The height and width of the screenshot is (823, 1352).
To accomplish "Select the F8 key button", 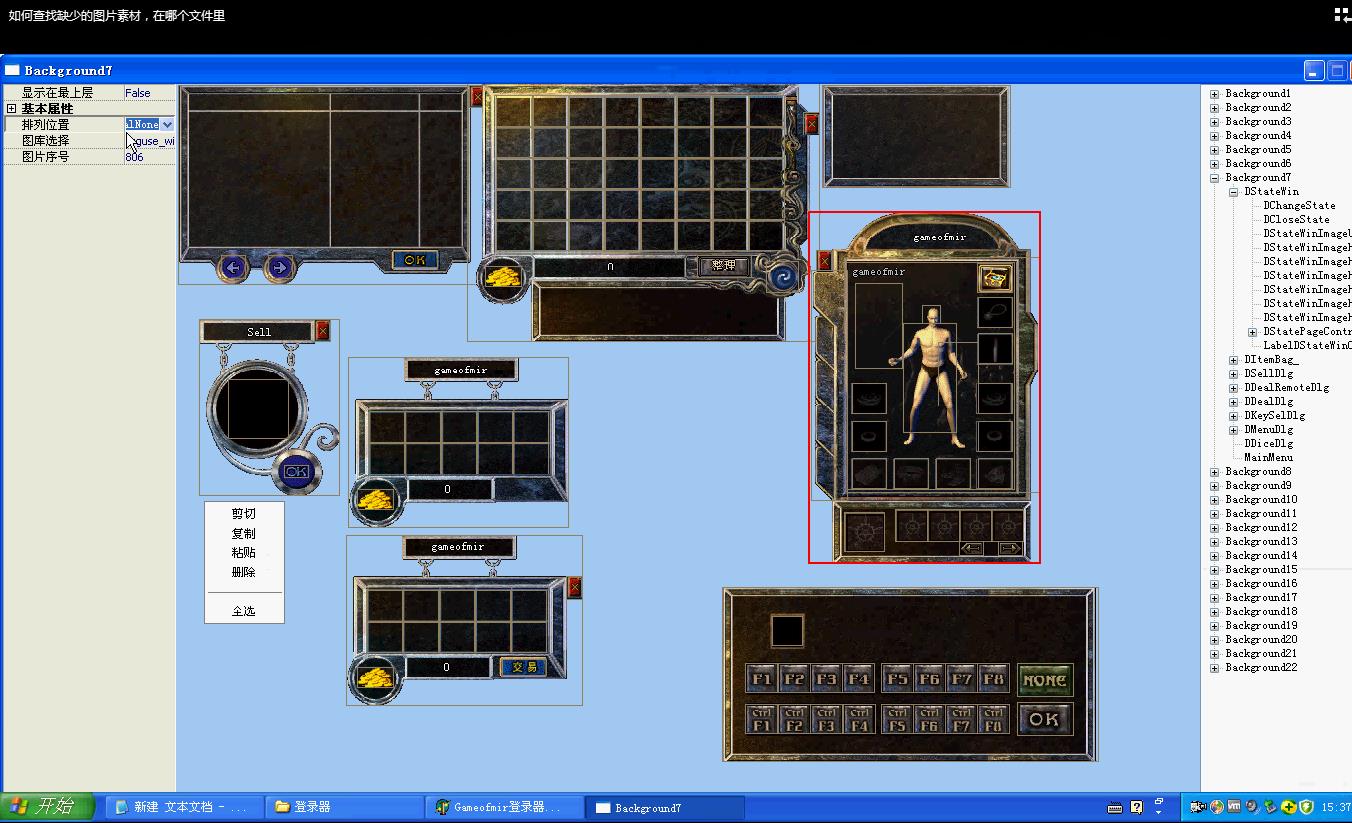I will tap(992, 679).
